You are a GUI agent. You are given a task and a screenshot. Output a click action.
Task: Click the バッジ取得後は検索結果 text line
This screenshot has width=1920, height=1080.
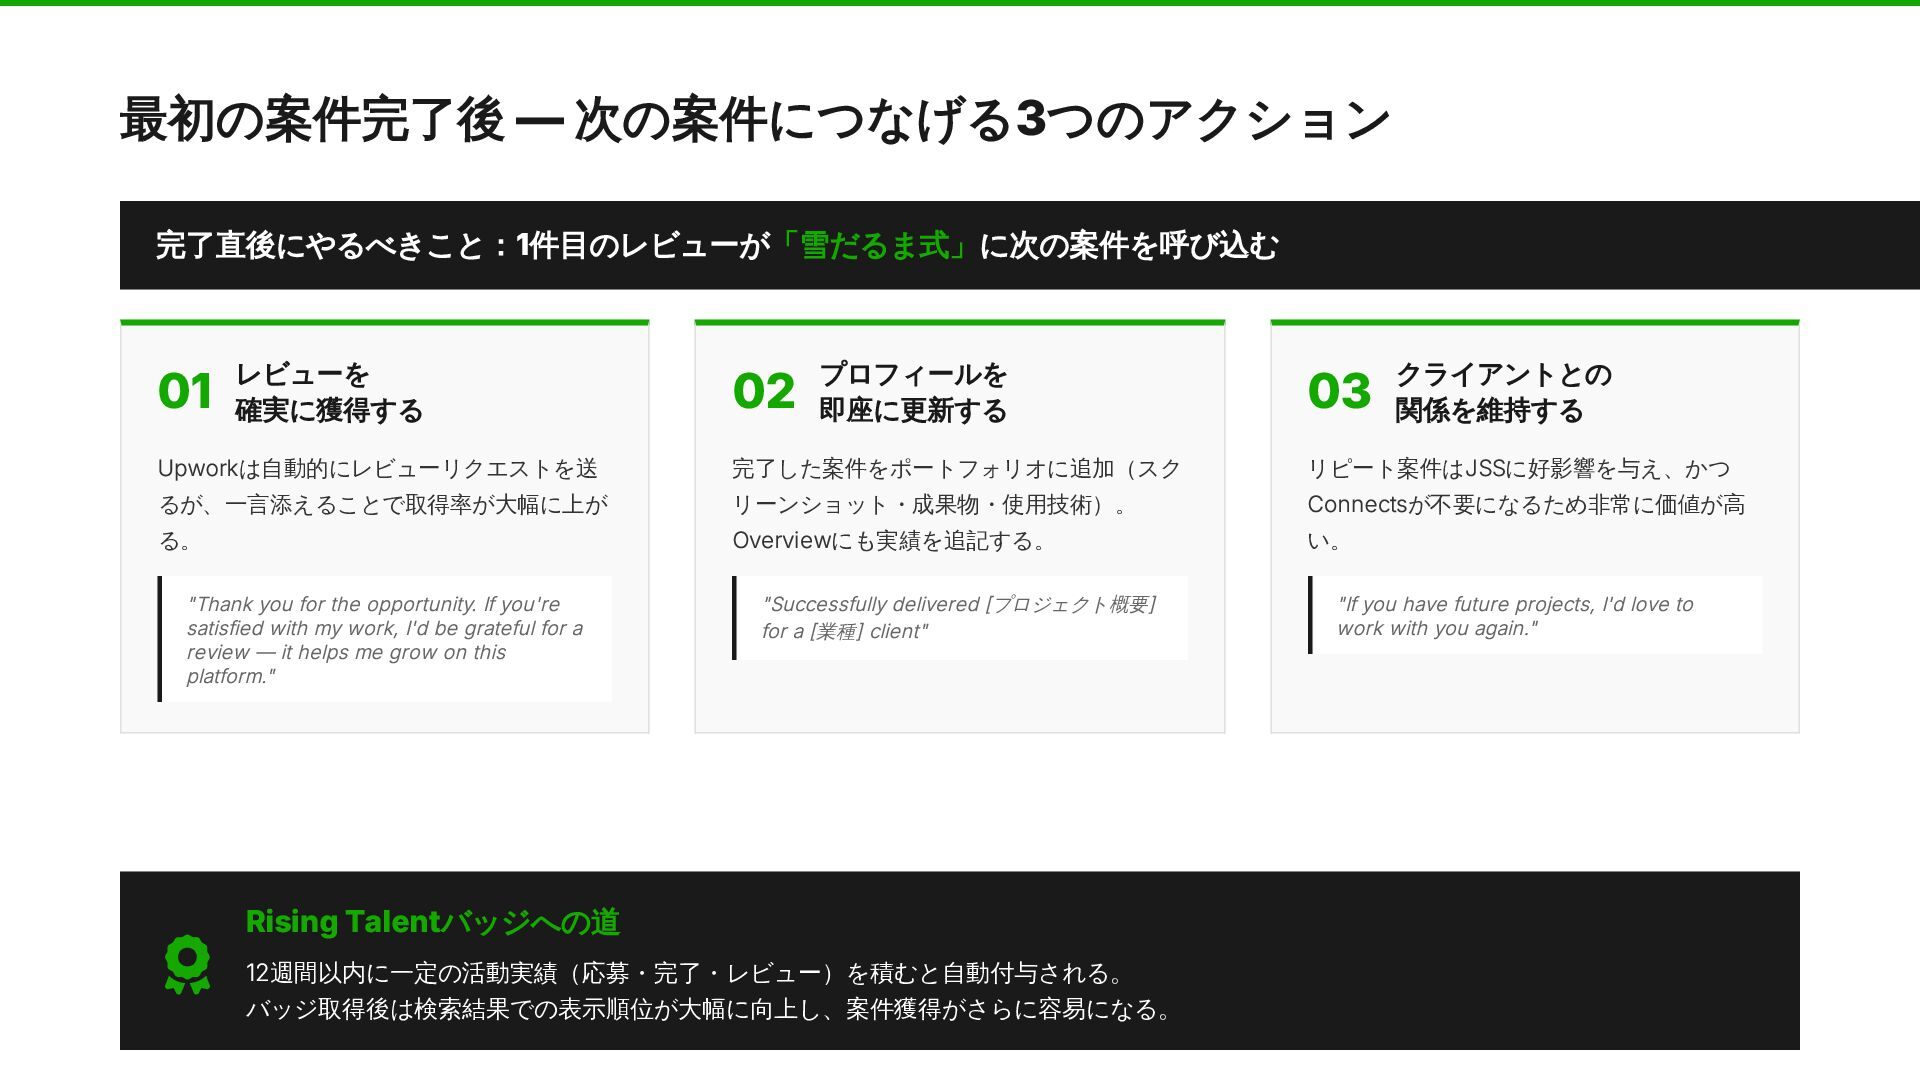(x=708, y=1009)
